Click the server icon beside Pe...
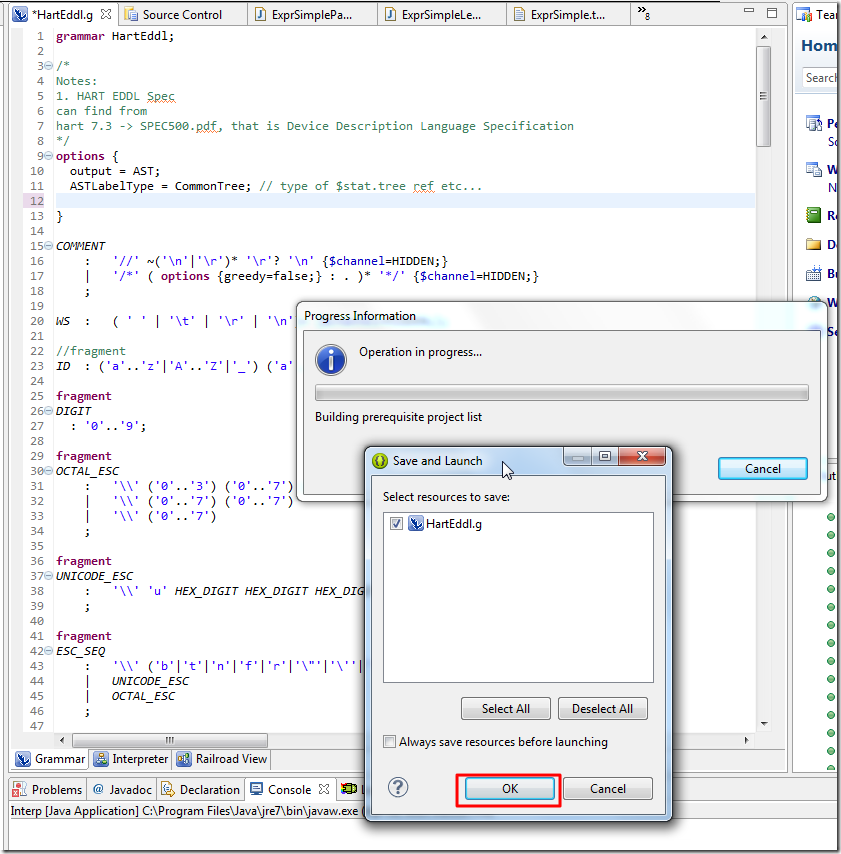 [x=814, y=124]
